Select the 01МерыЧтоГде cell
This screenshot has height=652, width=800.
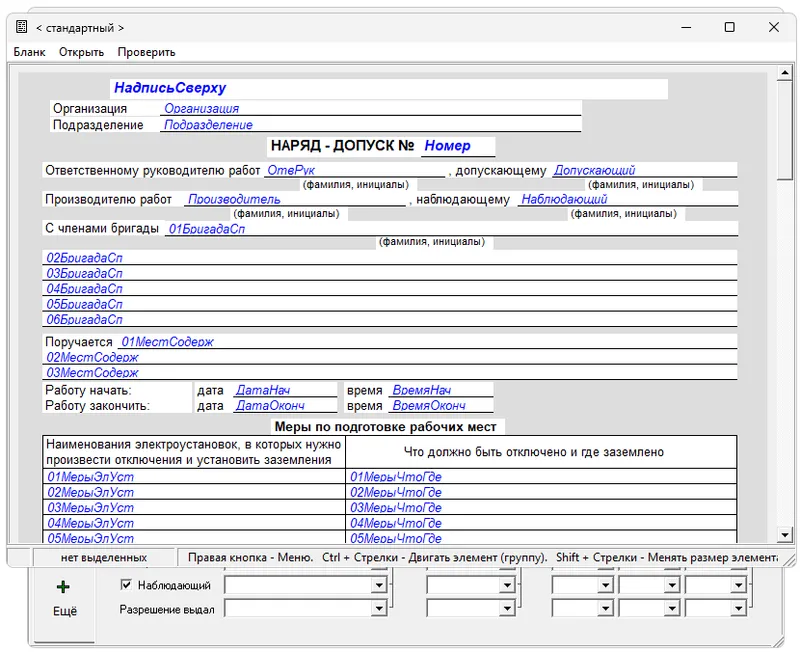(x=541, y=477)
